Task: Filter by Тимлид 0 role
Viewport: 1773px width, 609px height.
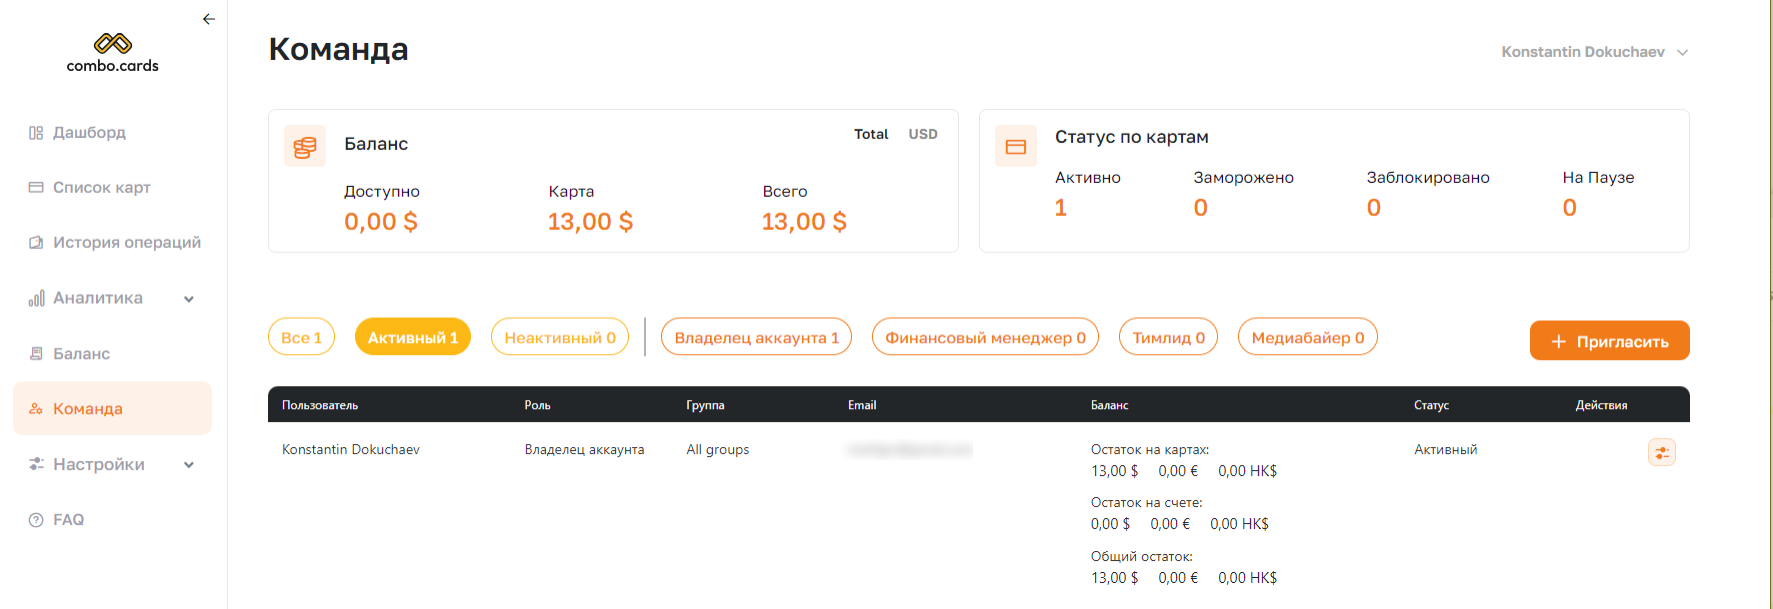Action: click(1168, 337)
